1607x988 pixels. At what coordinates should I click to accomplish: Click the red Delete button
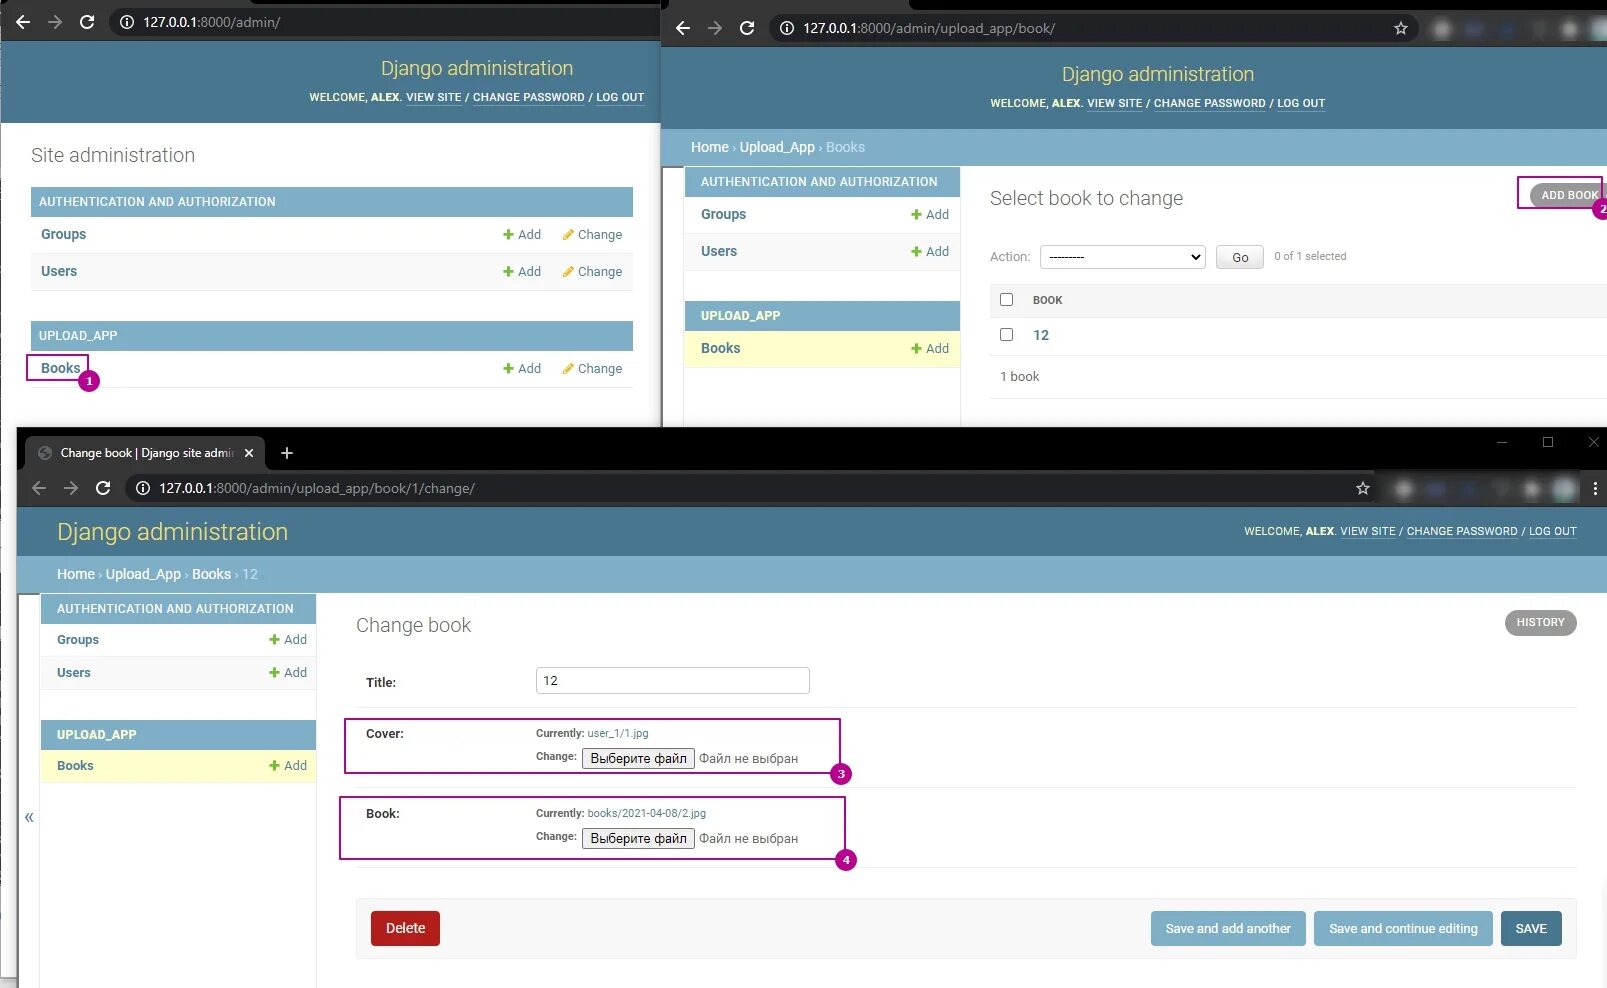point(405,928)
